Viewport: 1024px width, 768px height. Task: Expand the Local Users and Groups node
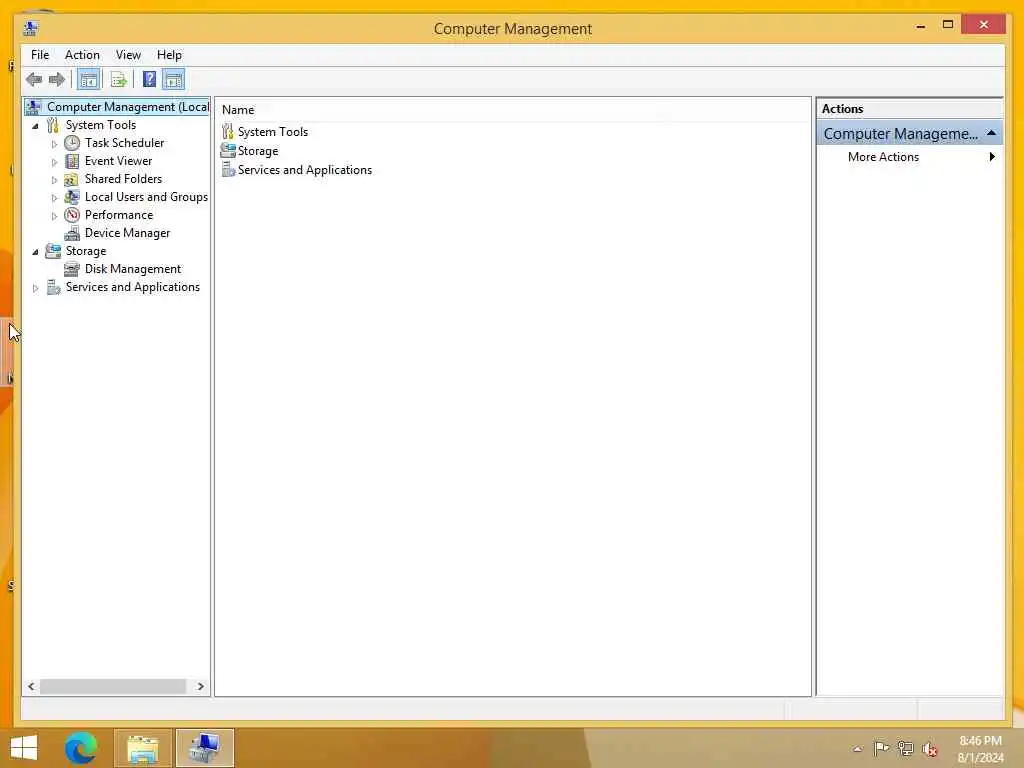pos(54,197)
